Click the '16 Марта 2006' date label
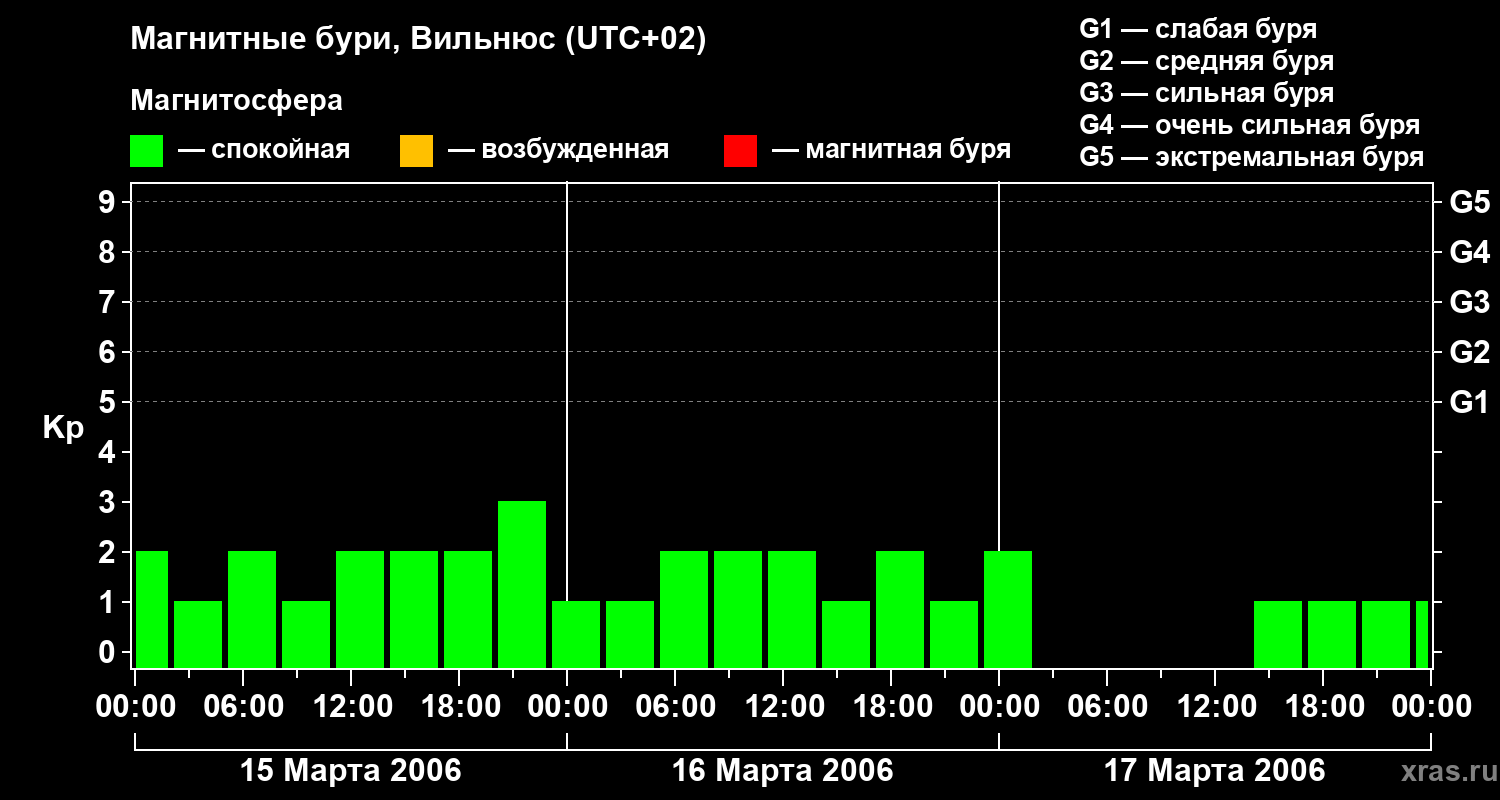 [x=783, y=771]
